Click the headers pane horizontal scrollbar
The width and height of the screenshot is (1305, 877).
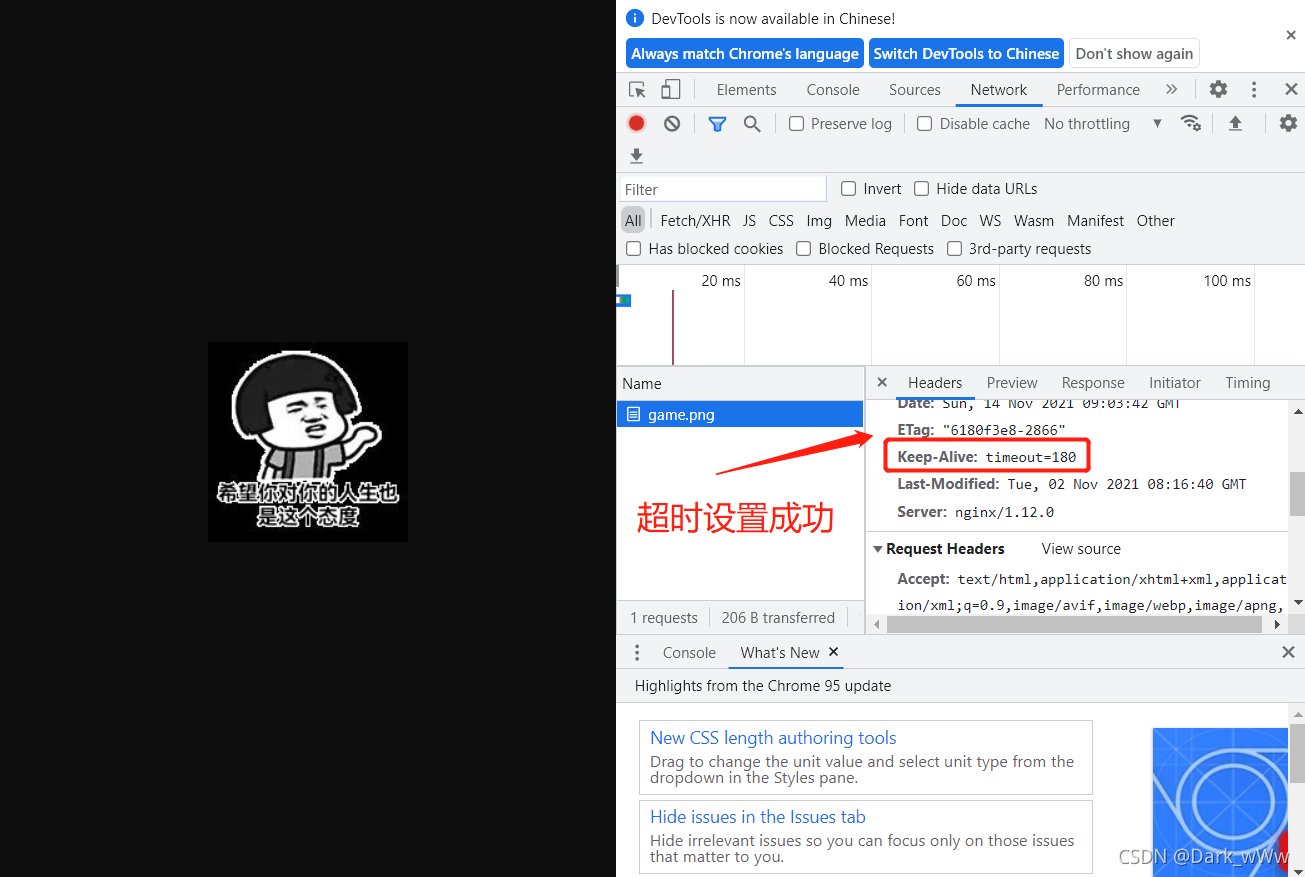(1074, 624)
